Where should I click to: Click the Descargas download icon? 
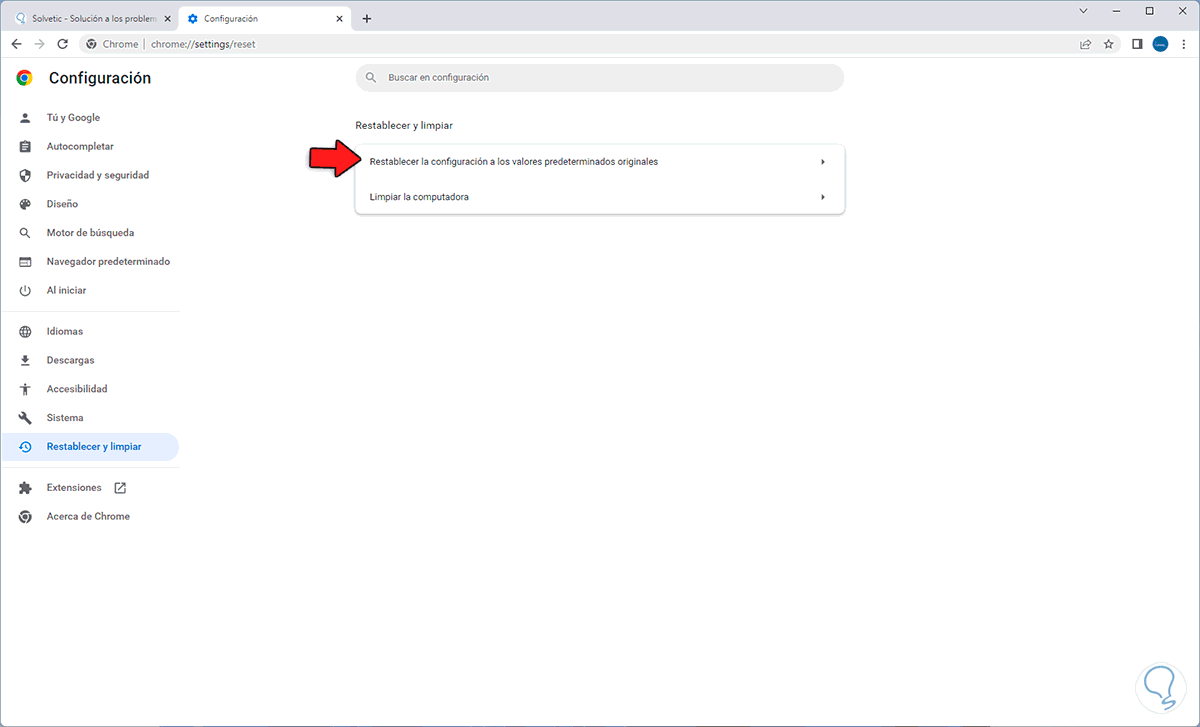[x=26, y=360]
